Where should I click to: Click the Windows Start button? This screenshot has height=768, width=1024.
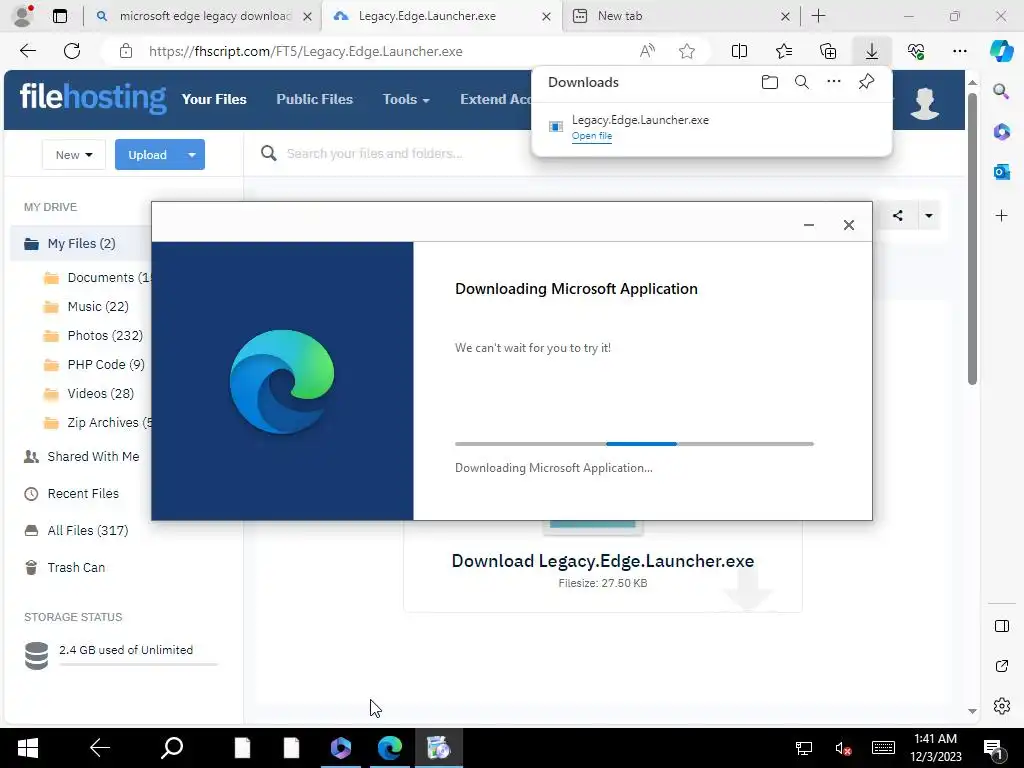coord(27,748)
